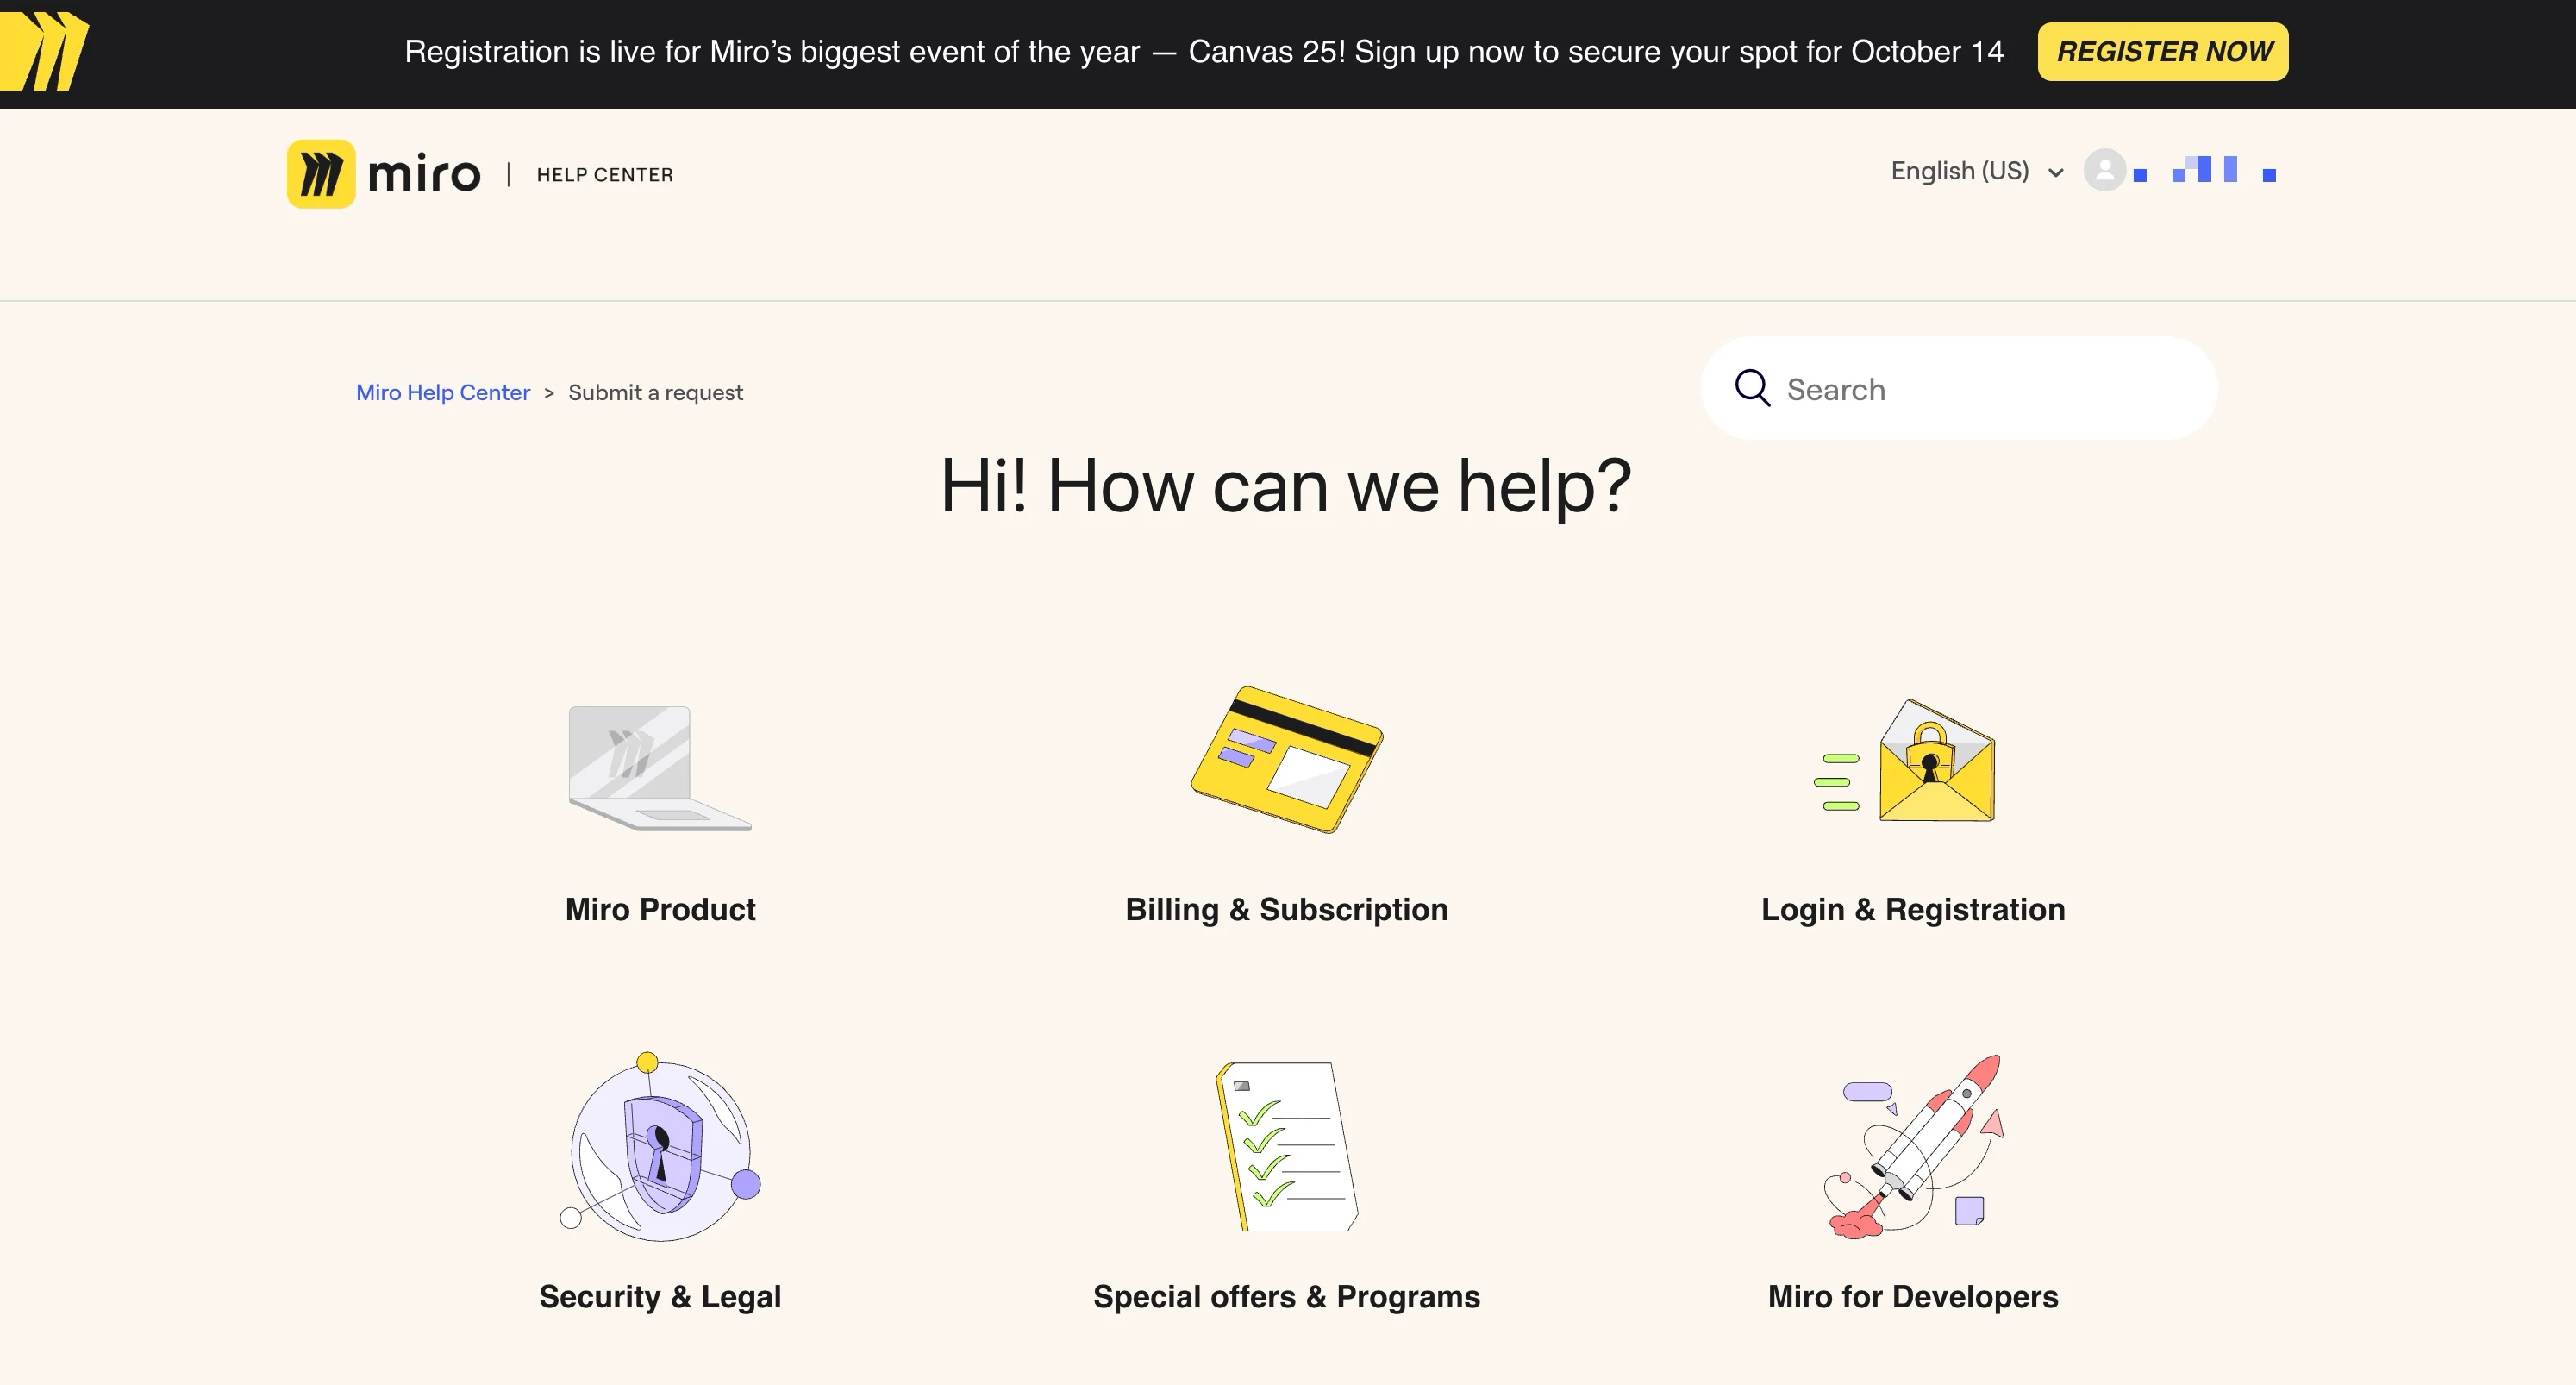
Task: Open the Security & Legal category label
Action: pyautogui.click(x=660, y=1296)
